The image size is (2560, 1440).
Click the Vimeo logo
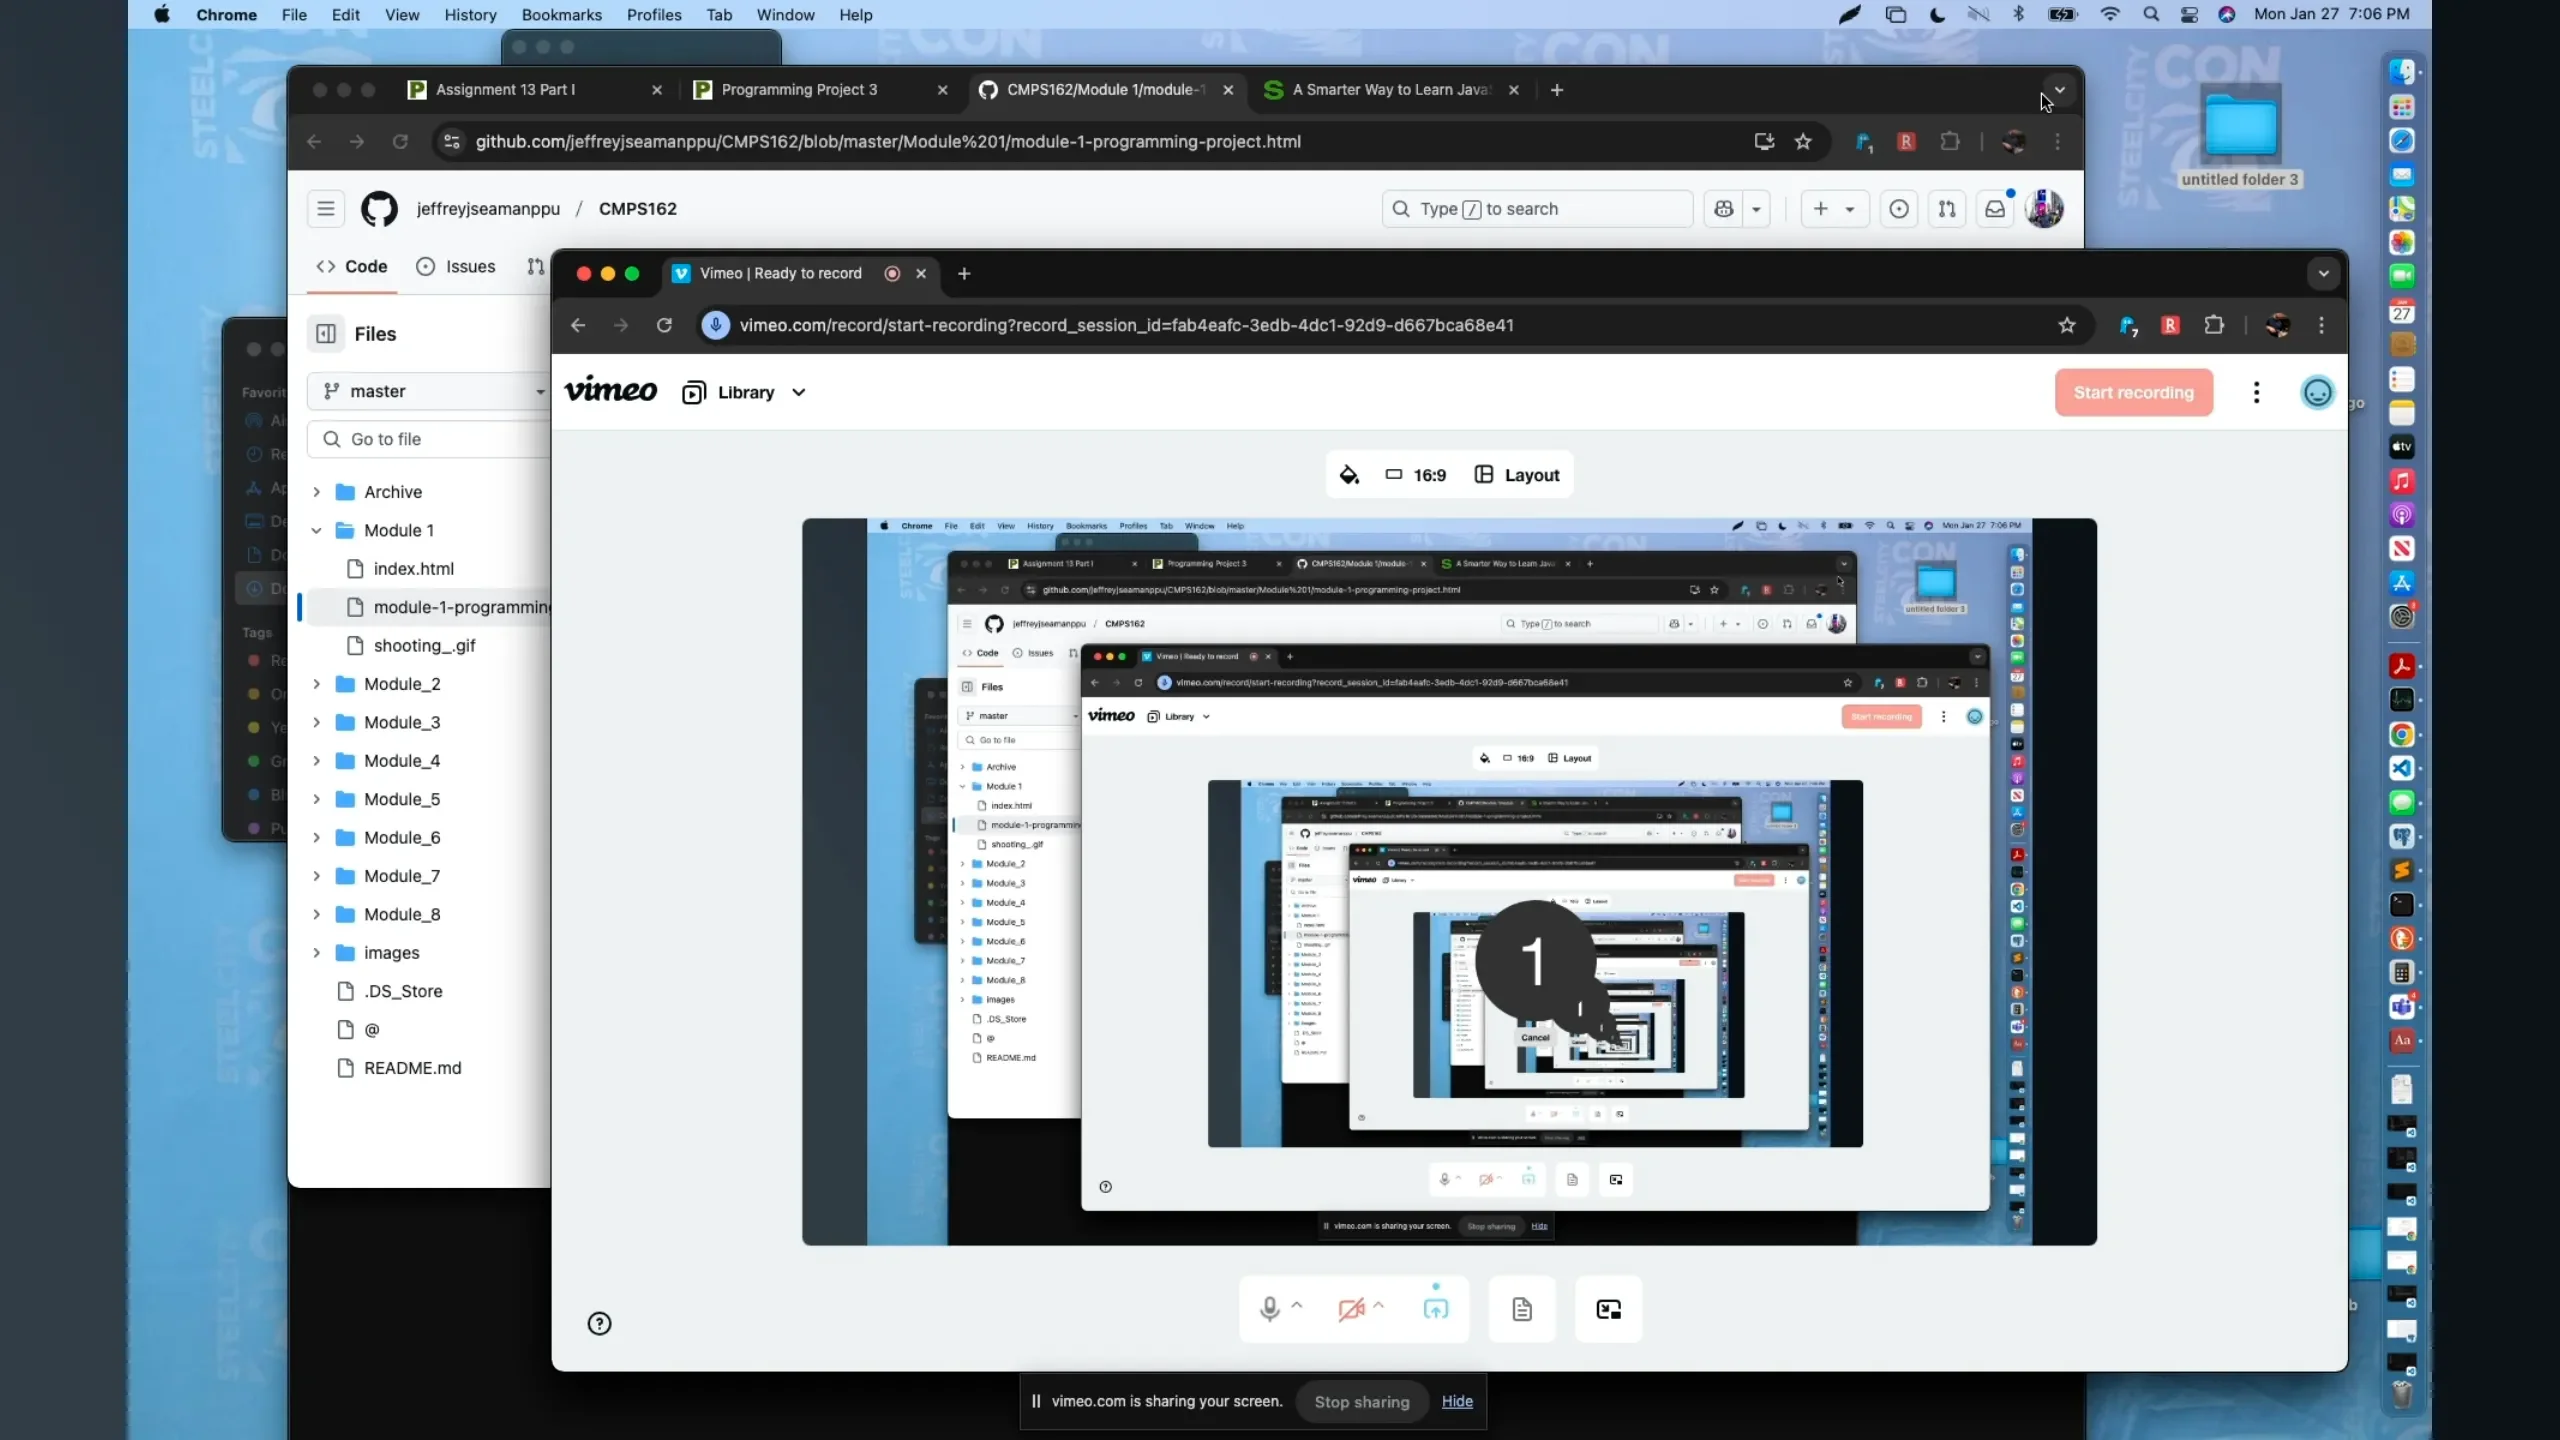[x=611, y=391]
